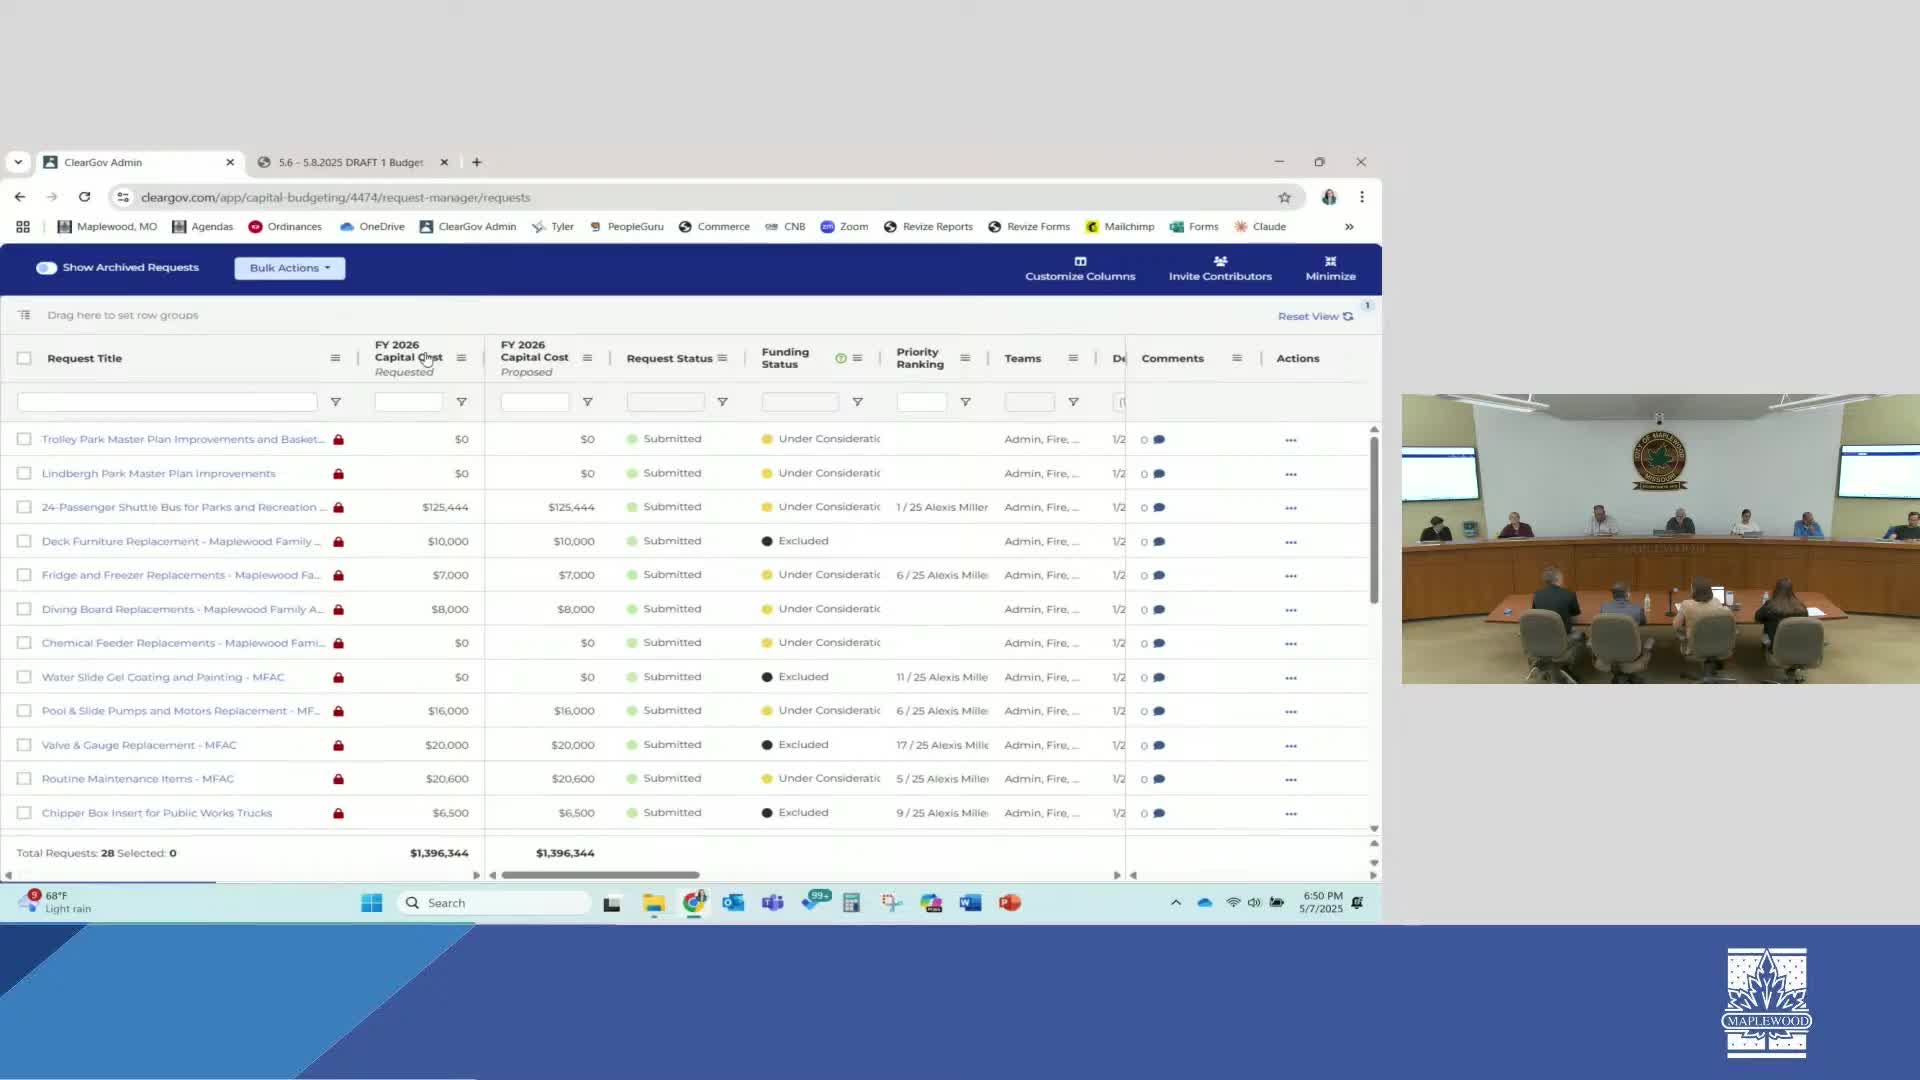This screenshot has width=1920, height=1080.
Task: Click lock icon on Lindbergh Park row
Action: point(339,474)
